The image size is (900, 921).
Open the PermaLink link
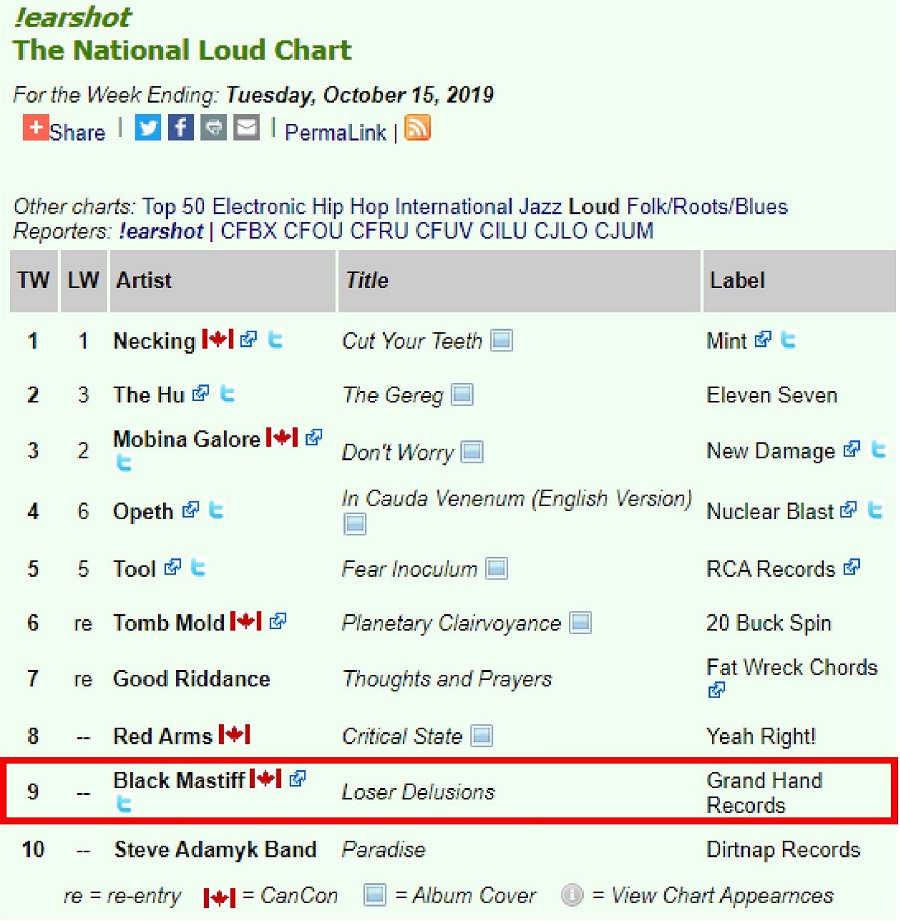(335, 133)
